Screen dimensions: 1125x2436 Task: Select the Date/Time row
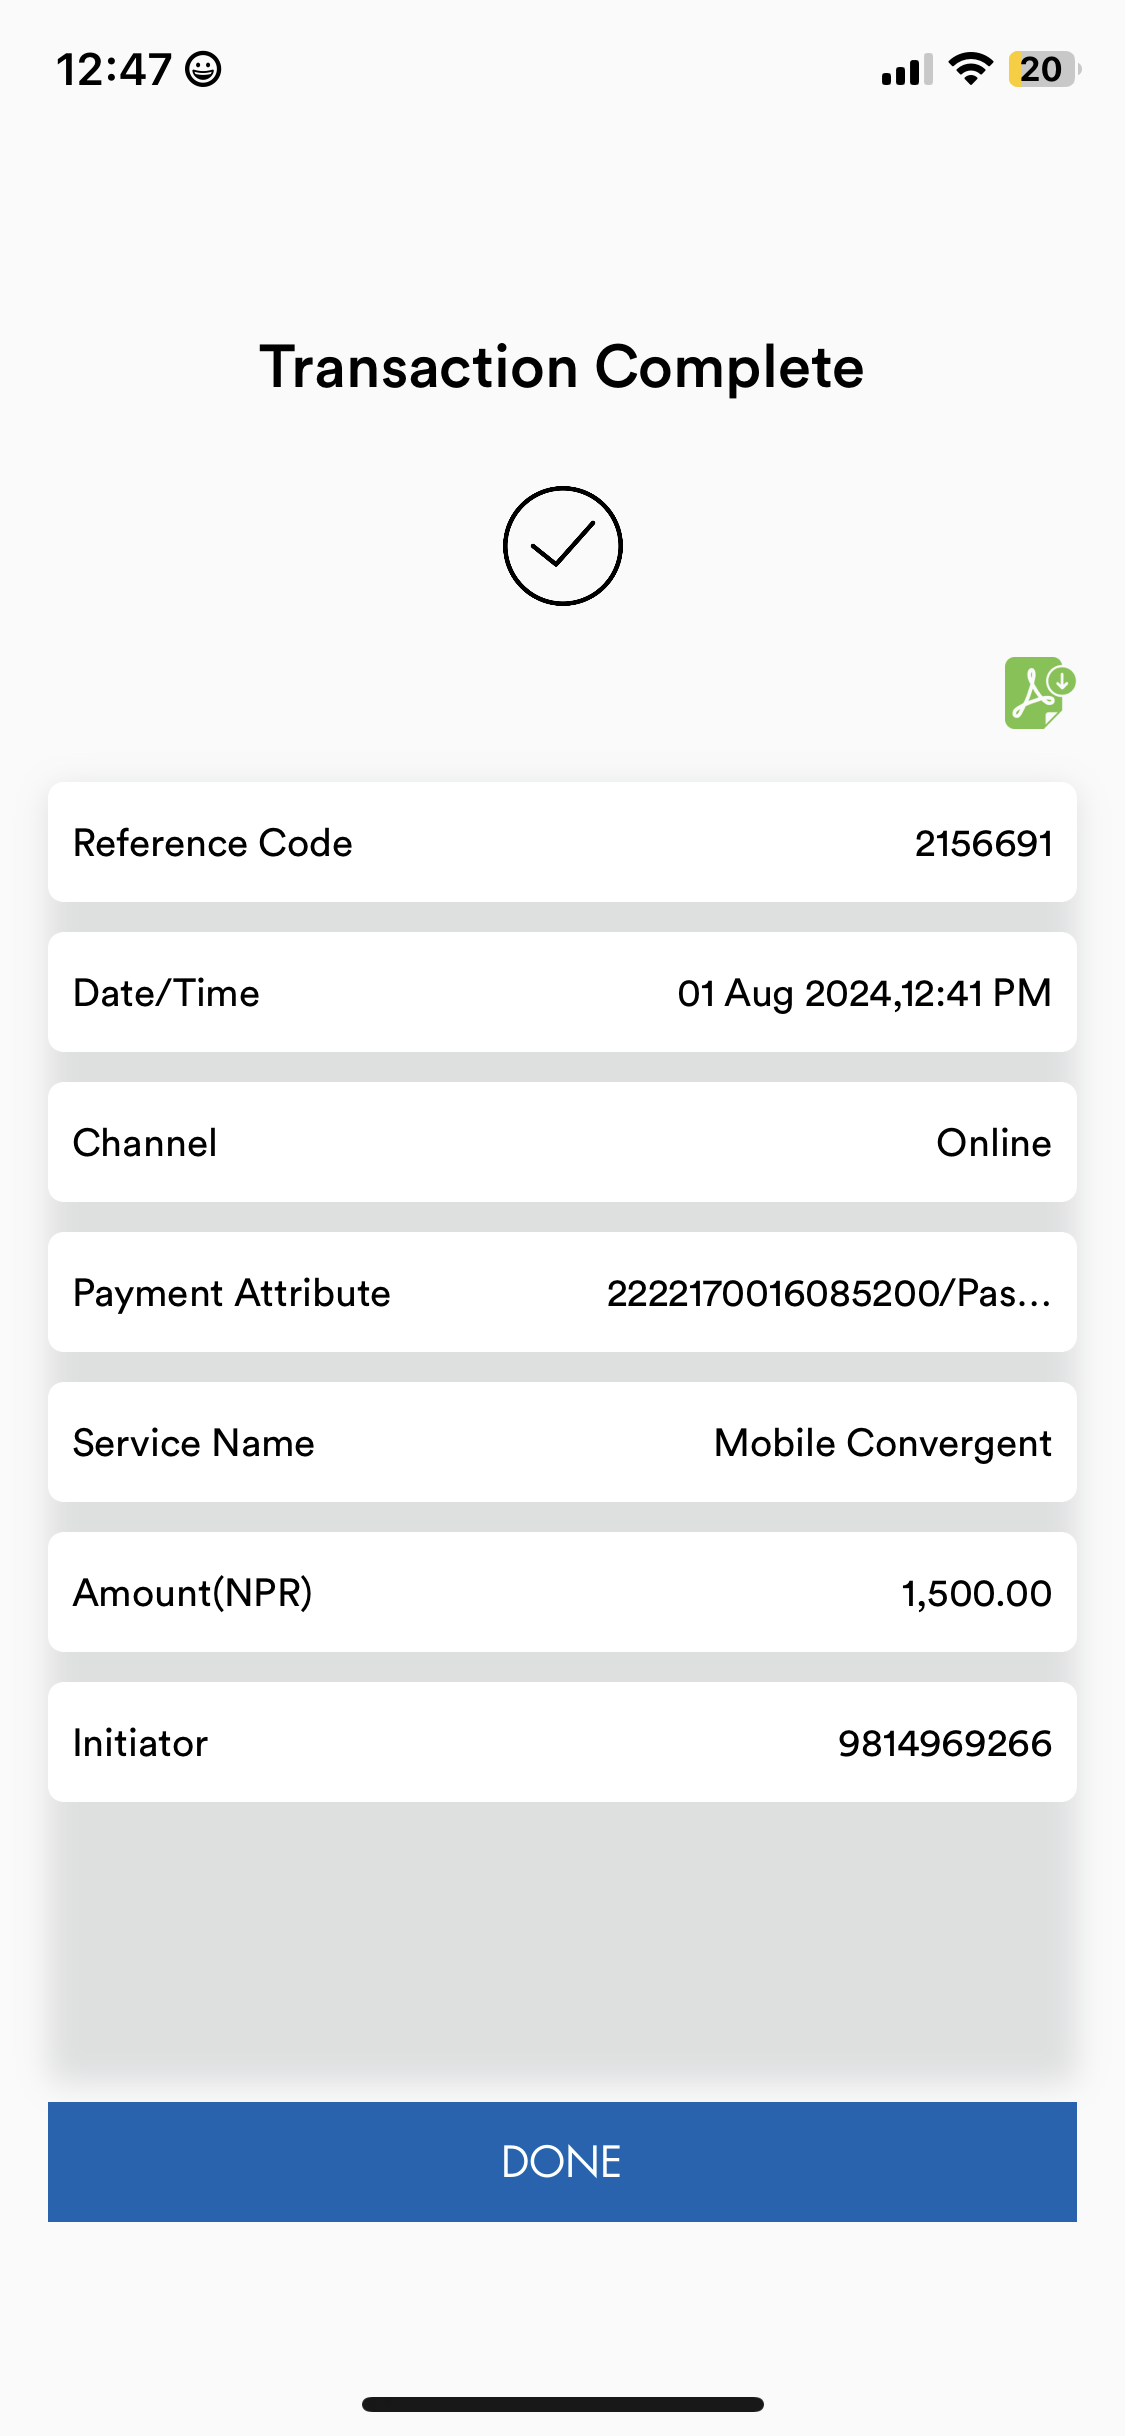point(562,992)
